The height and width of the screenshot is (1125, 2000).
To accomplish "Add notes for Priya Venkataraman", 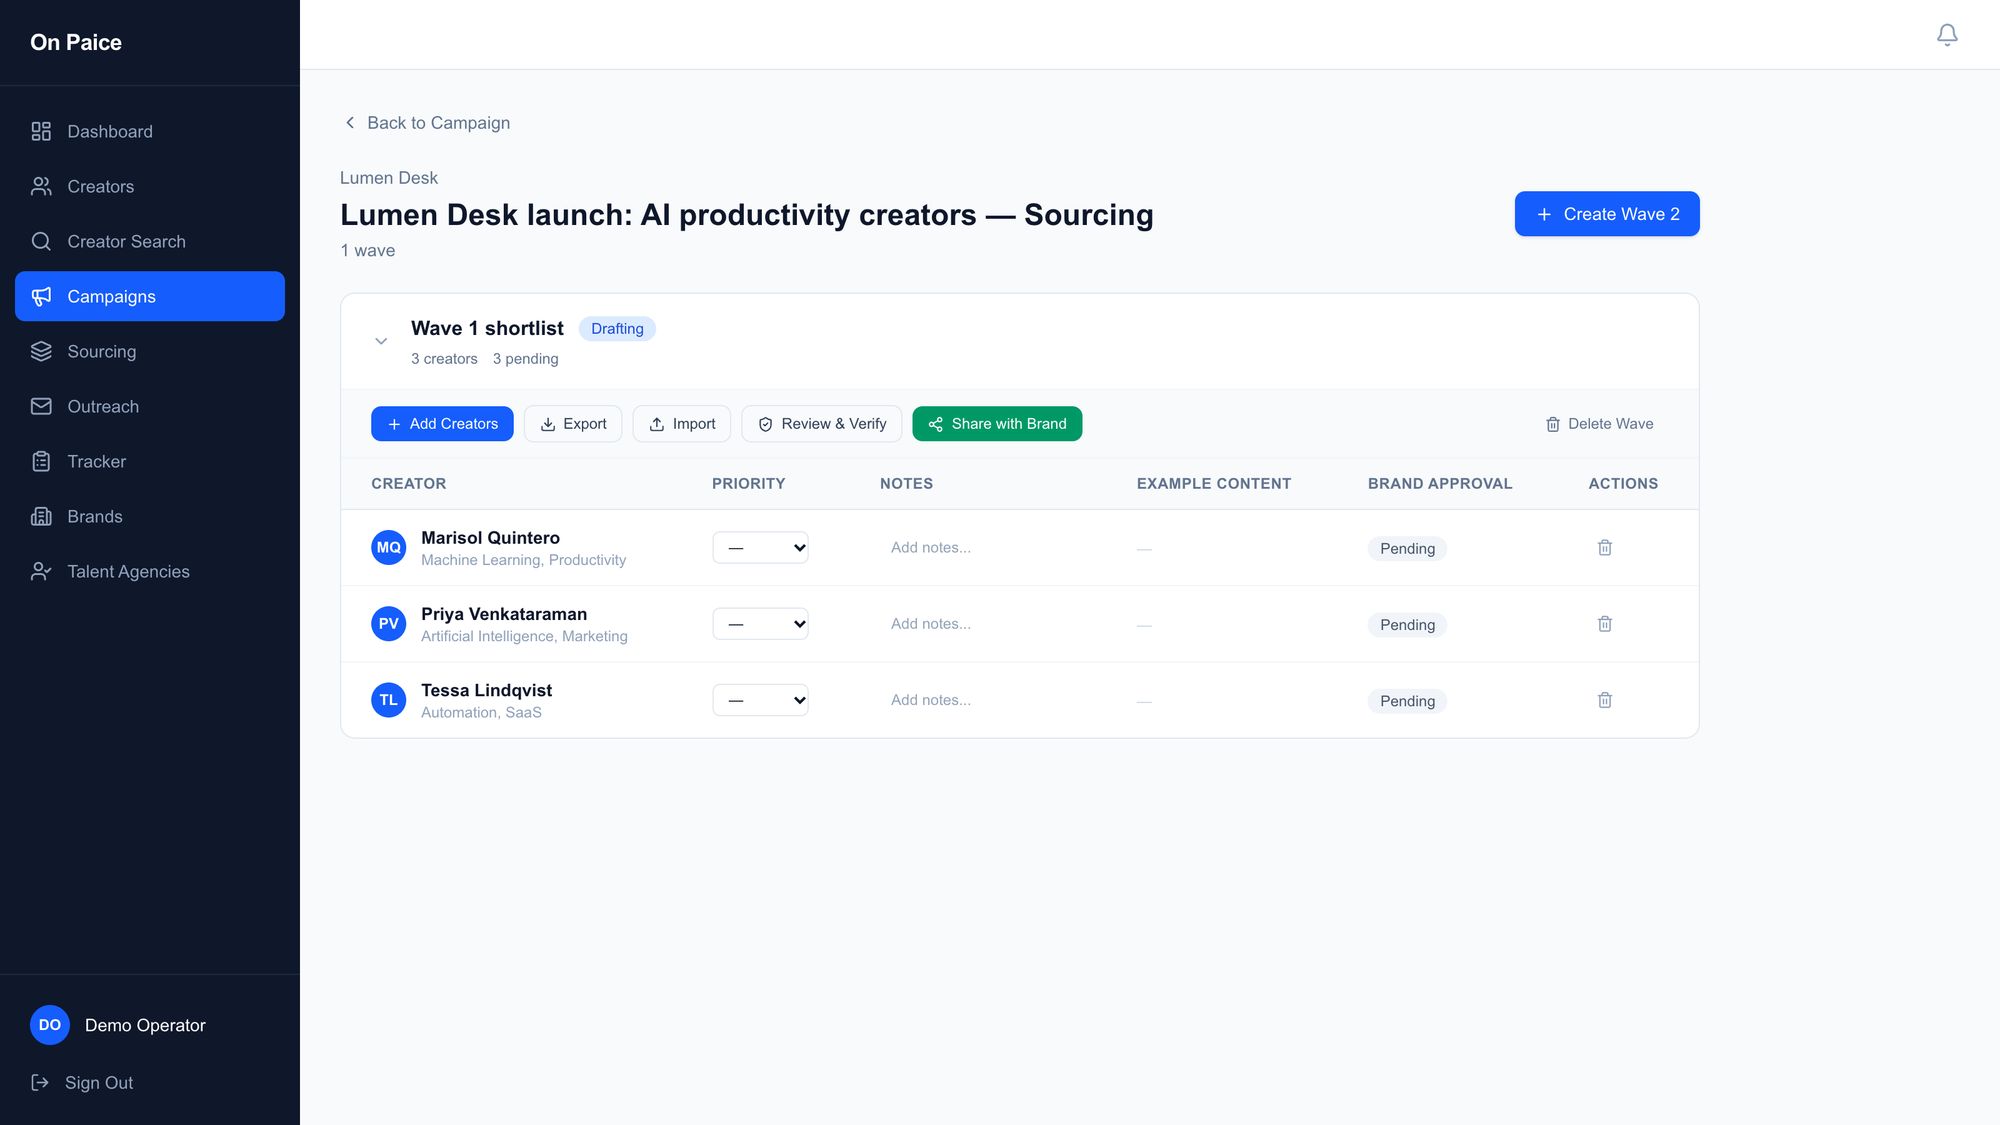I will [x=995, y=624].
